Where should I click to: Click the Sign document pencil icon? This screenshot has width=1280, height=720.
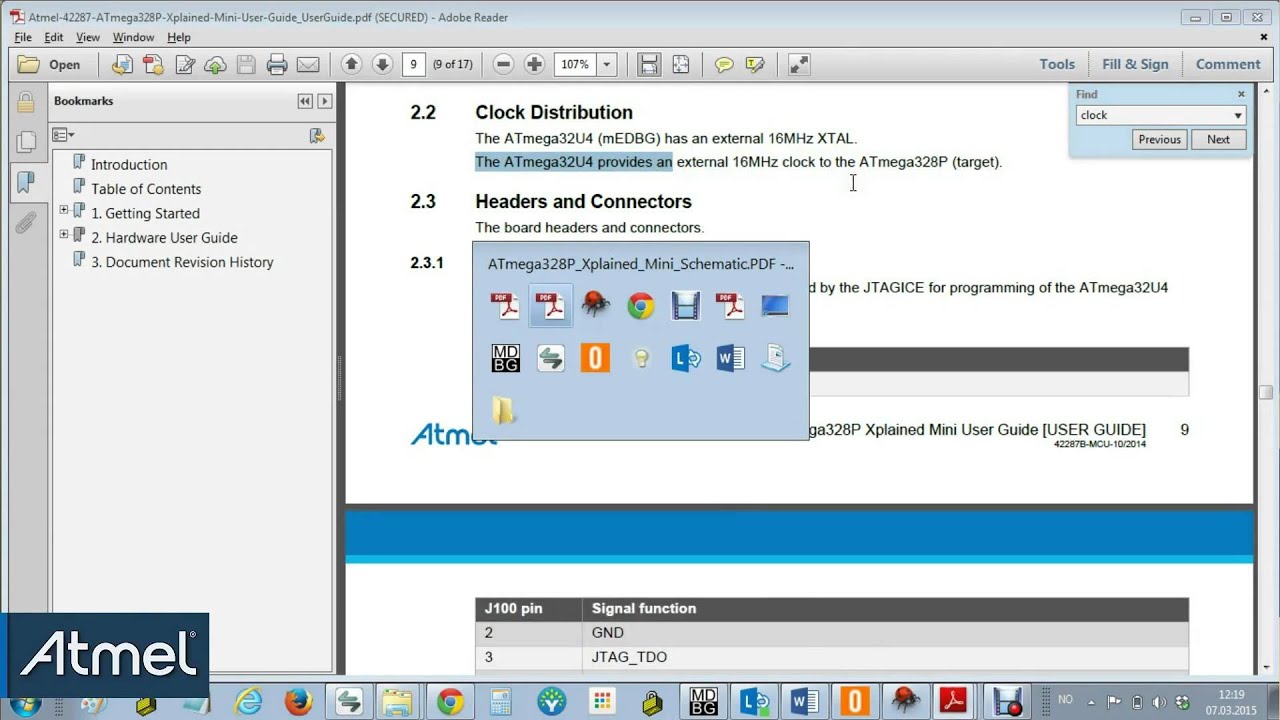(184, 64)
